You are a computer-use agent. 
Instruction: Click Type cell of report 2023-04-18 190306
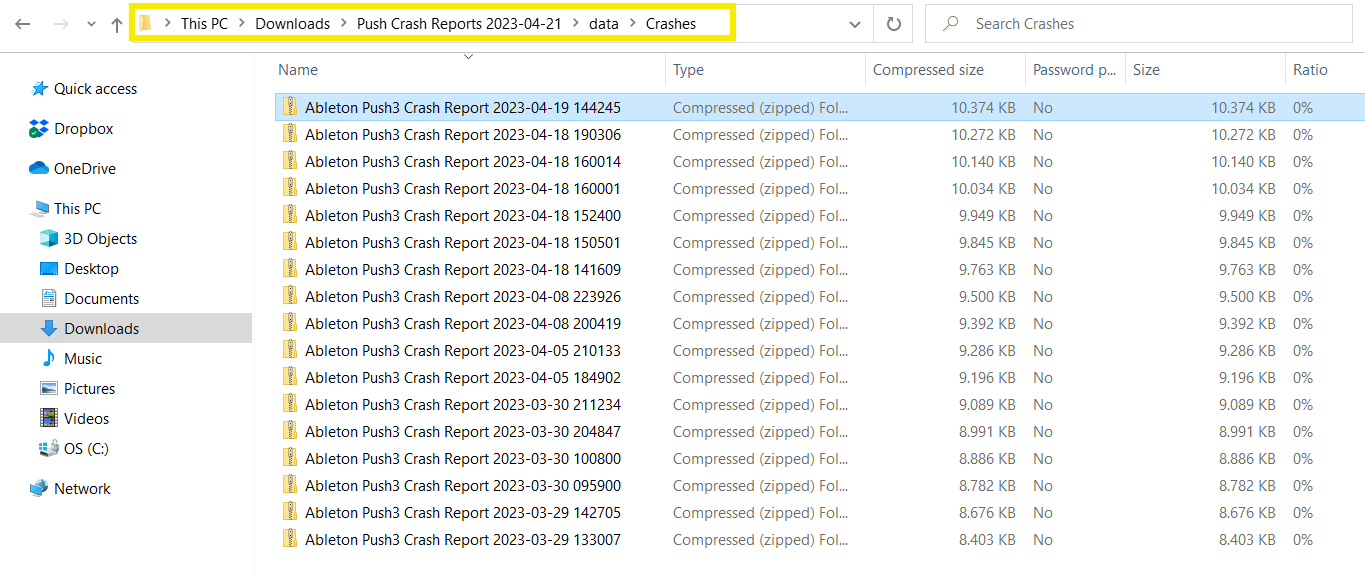[761, 134]
